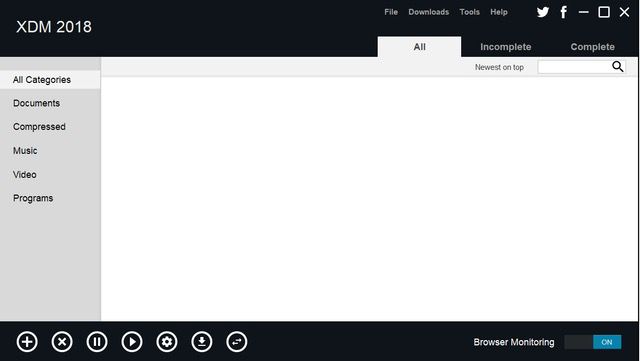Click the add new download plus icon
Viewport: 640px width, 361px height.
(27, 342)
